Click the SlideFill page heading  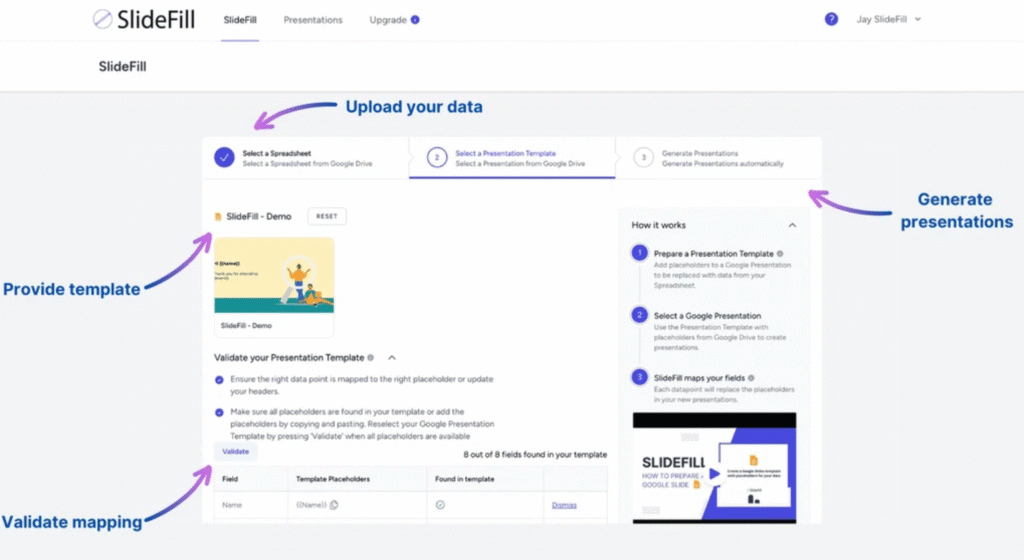click(x=122, y=67)
